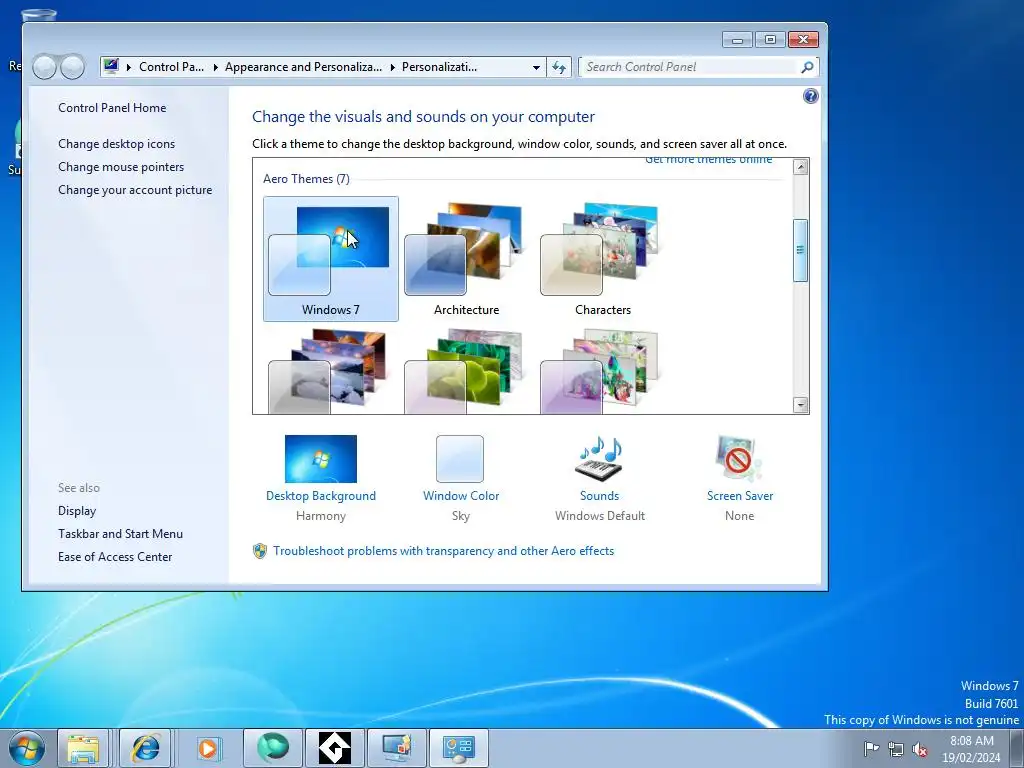Select the Architecture theme
This screenshot has height=768, width=1024.
(x=466, y=259)
